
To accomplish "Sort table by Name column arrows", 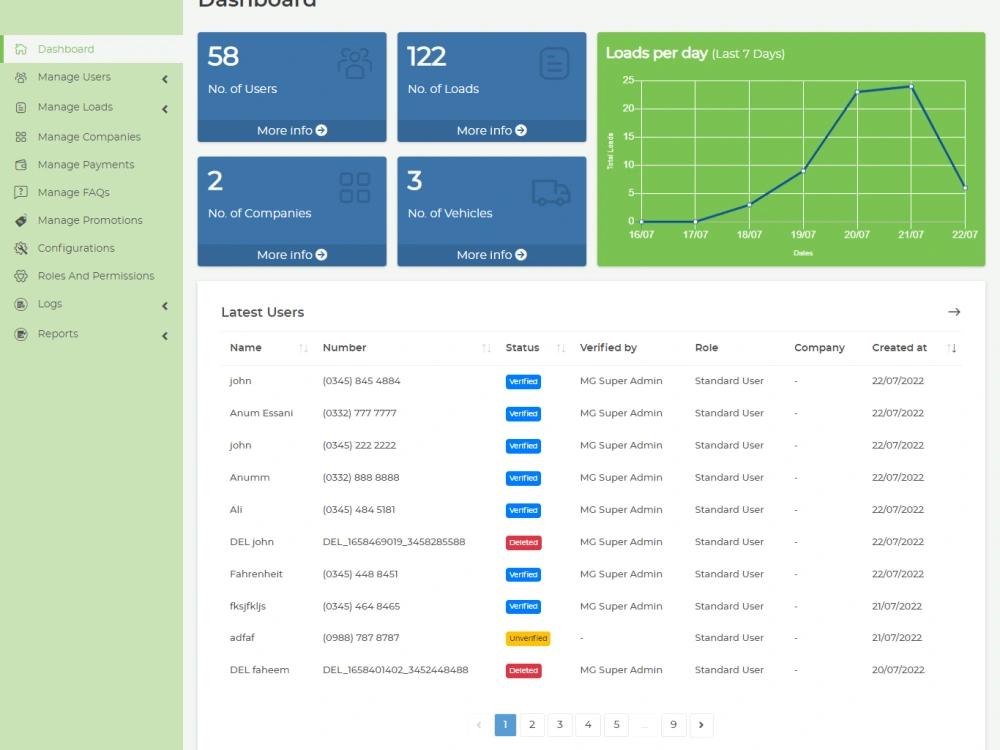I will pyautogui.click(x=304, y=348).
